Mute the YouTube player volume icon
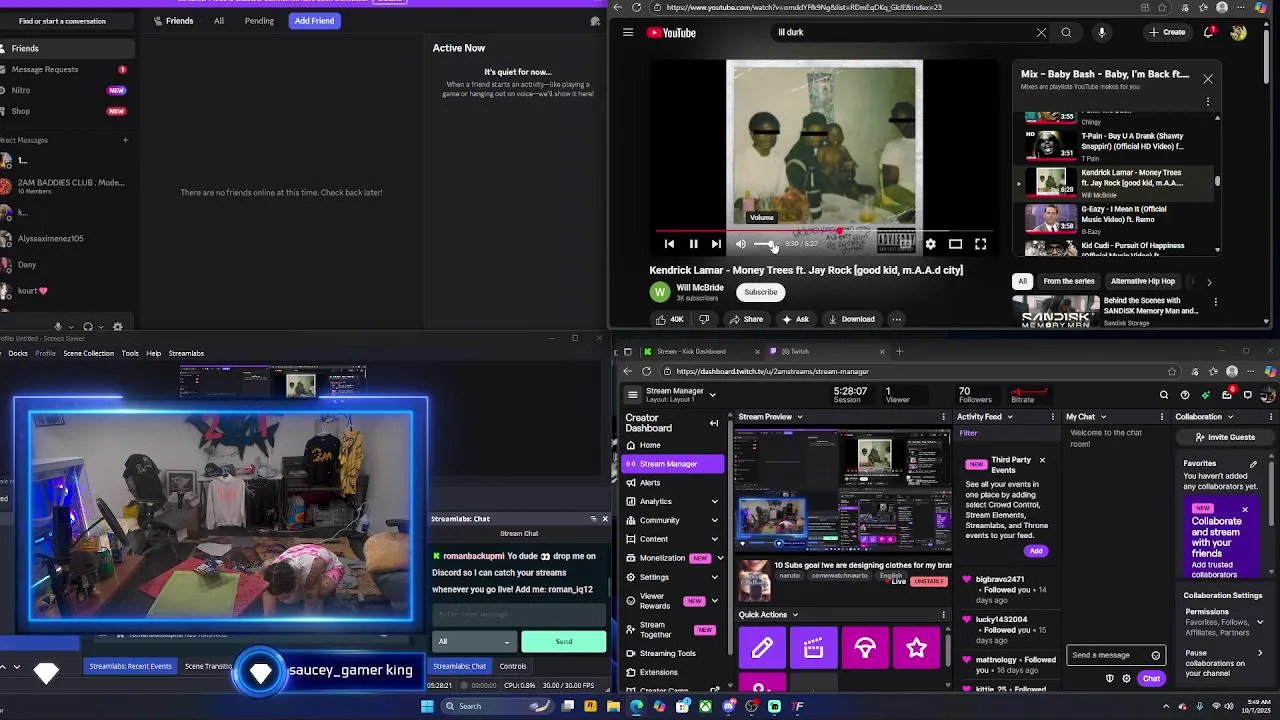The width and height of the screenshot is (1280, 720). [x=741, y=244]
